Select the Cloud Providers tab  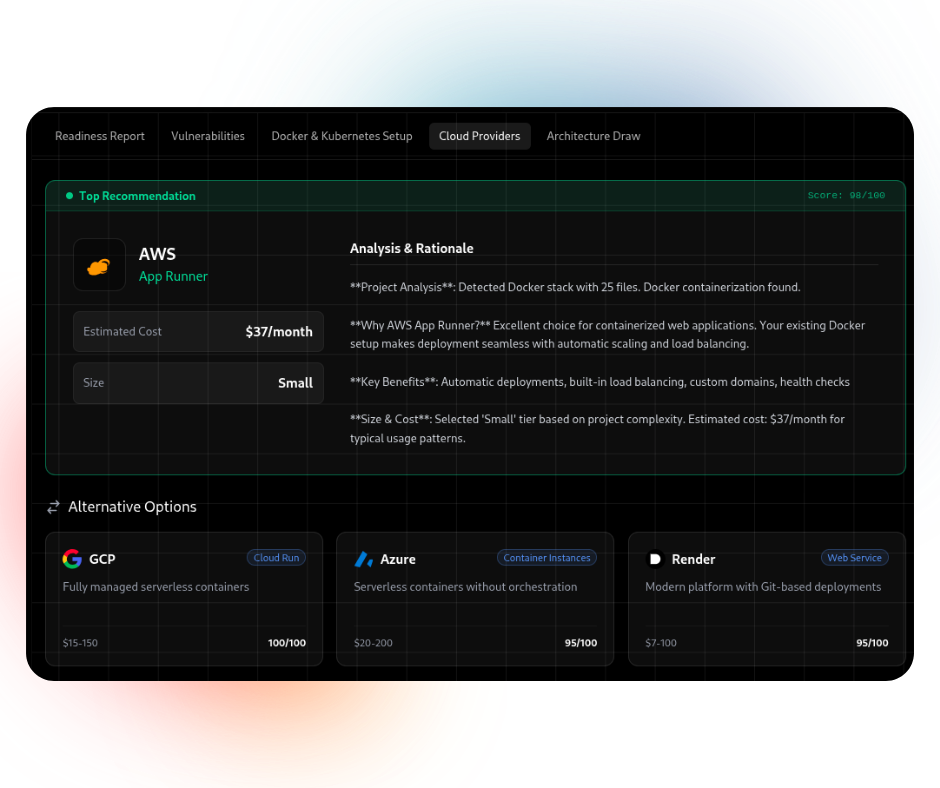[x=479, y=136]
